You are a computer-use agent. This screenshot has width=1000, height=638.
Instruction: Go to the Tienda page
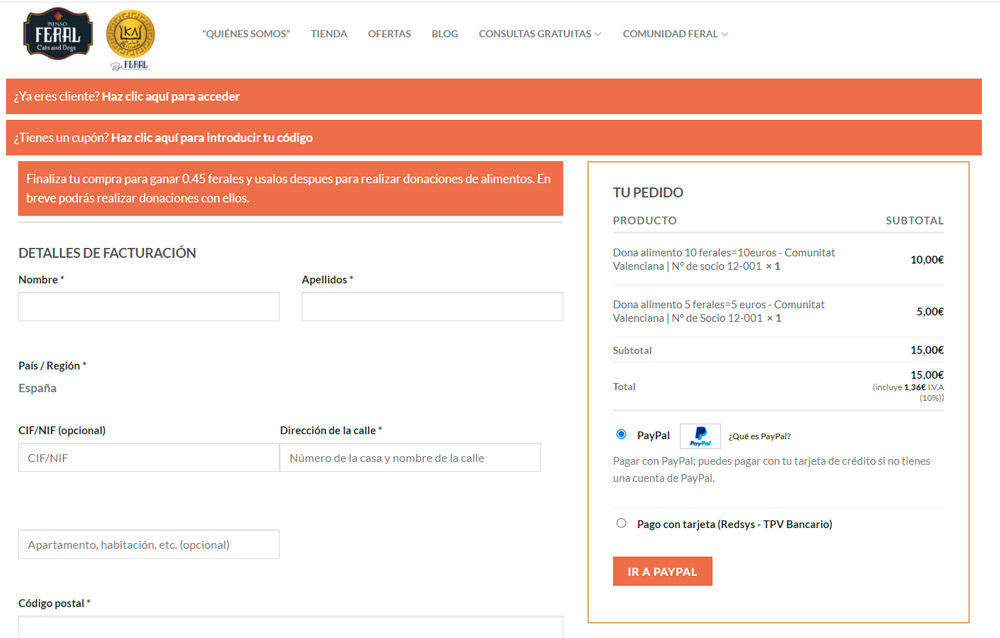pyautogui.click(x=329, y=34)
